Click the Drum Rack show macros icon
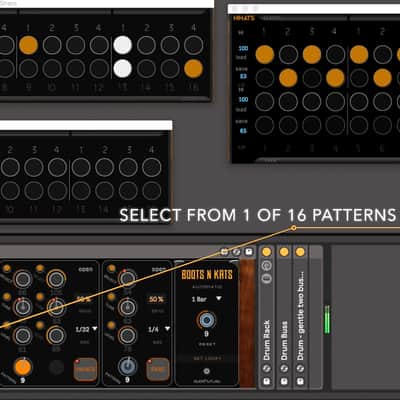This screenshot has height=400, width=400. pos(266,266)
